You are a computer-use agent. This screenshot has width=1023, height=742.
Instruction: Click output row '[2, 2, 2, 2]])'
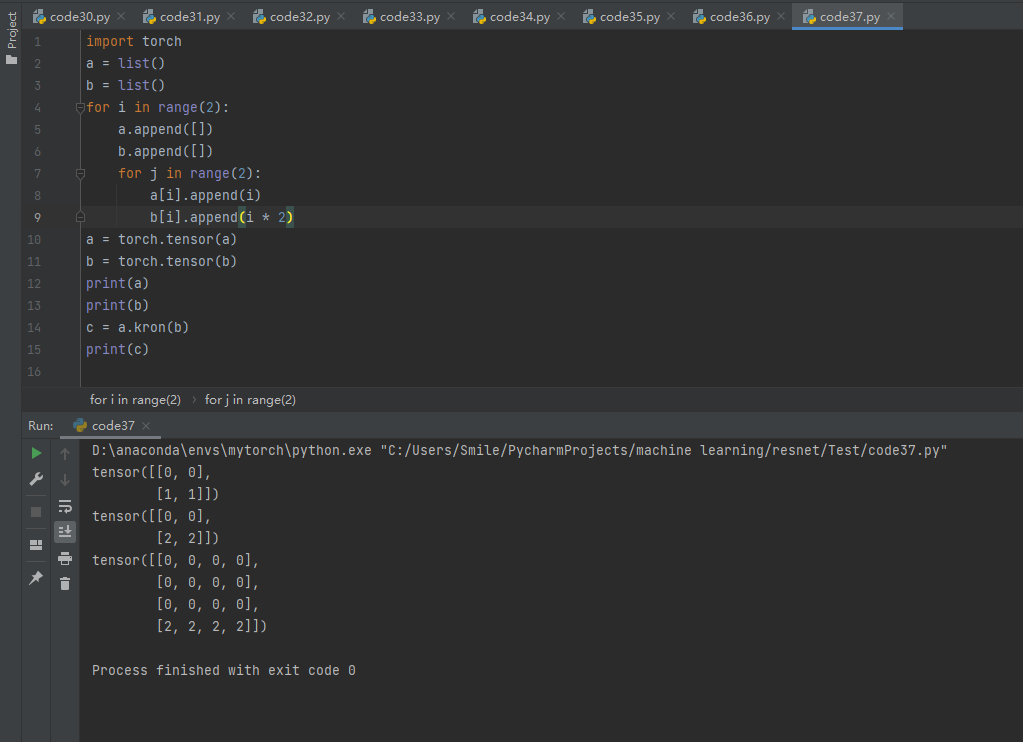[x=211, y=626]
